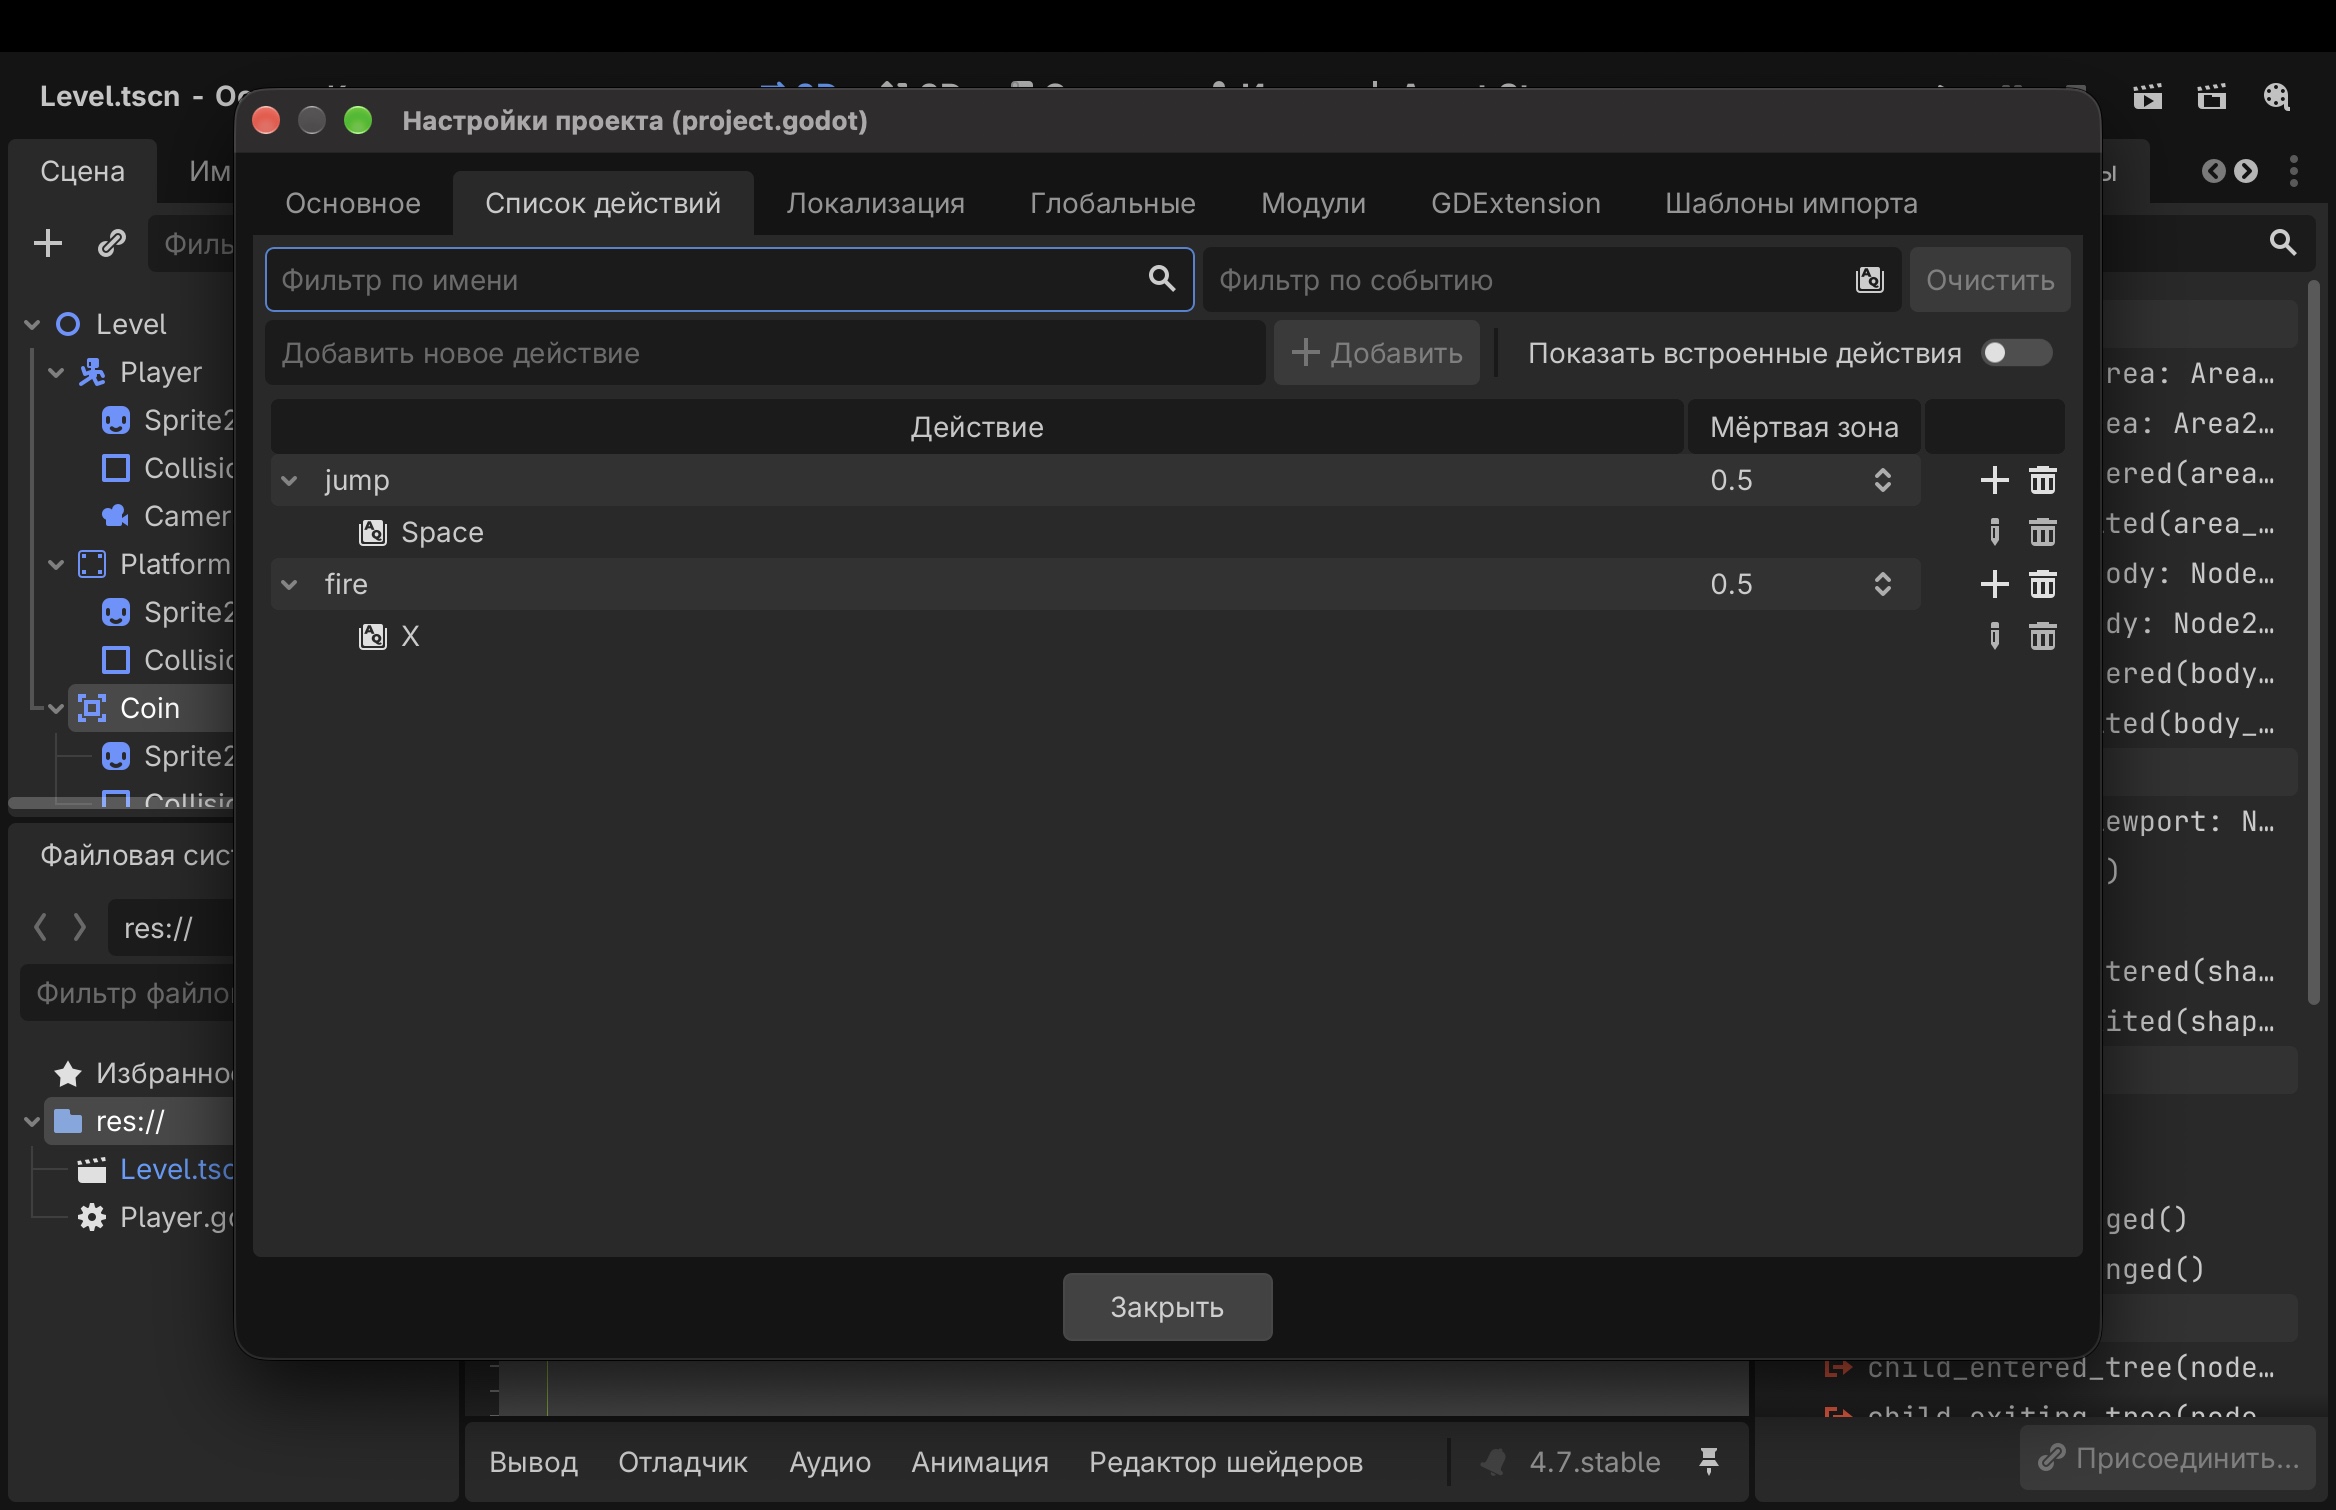Collapse the Platform node in scene tree
Viewport: 2336px width, 1510px height.
(x=56, y=565)
